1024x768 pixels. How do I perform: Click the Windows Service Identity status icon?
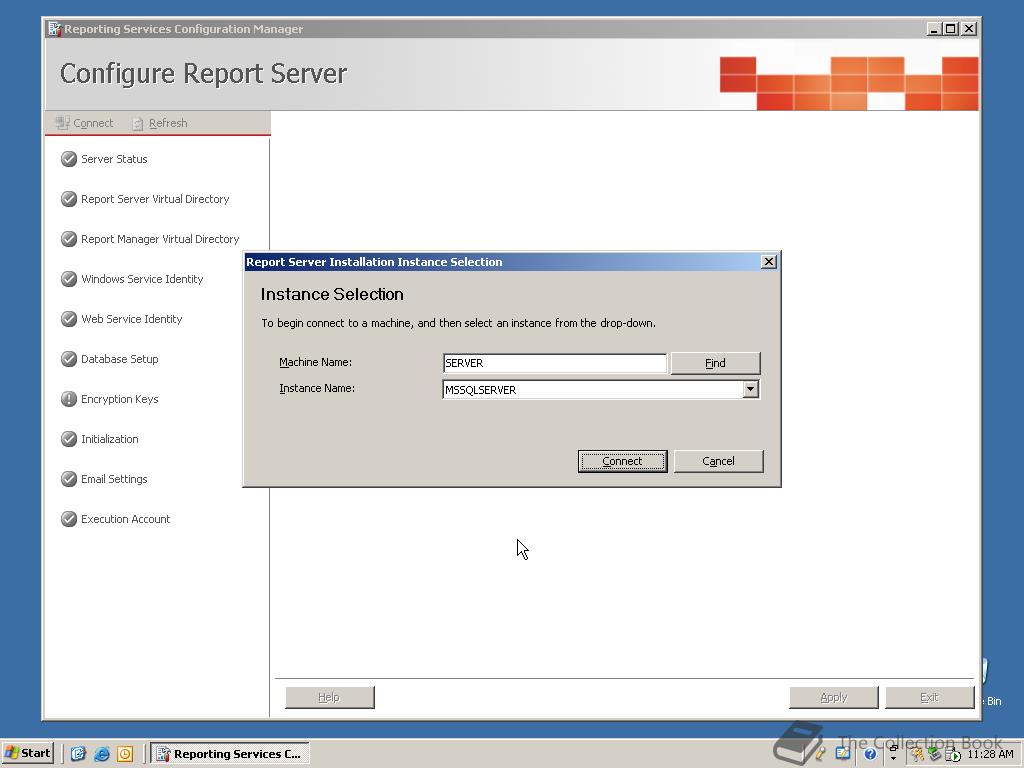(x=69, y=279)
